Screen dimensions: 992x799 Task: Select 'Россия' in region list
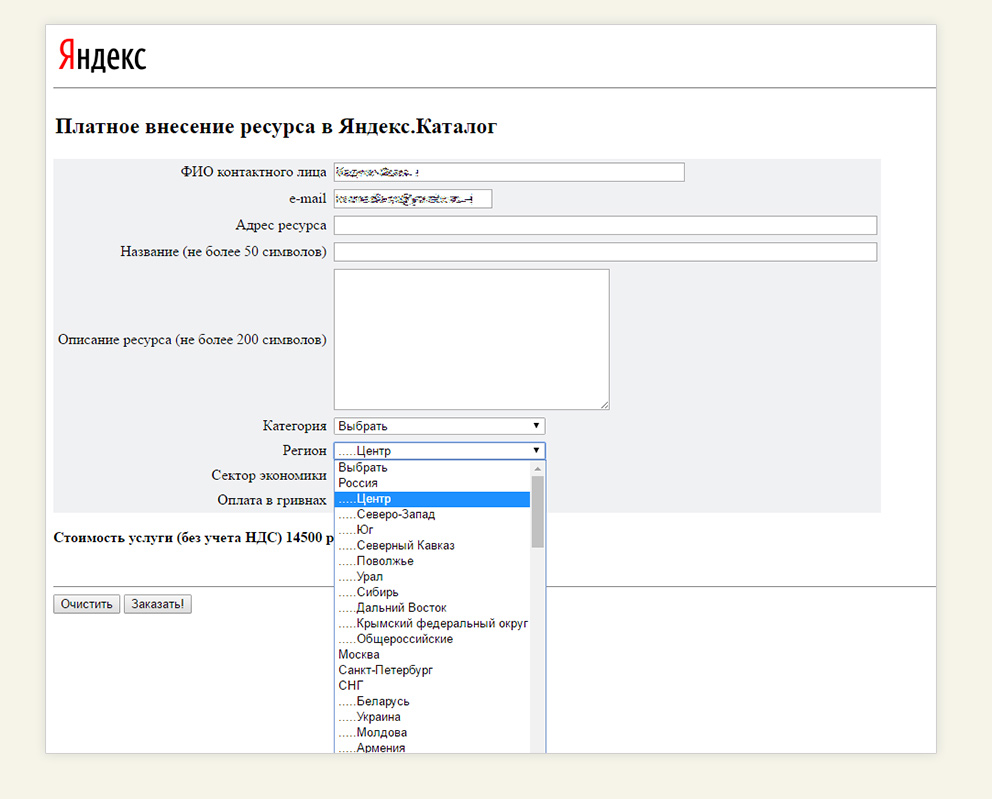click(x=432, y=483)
